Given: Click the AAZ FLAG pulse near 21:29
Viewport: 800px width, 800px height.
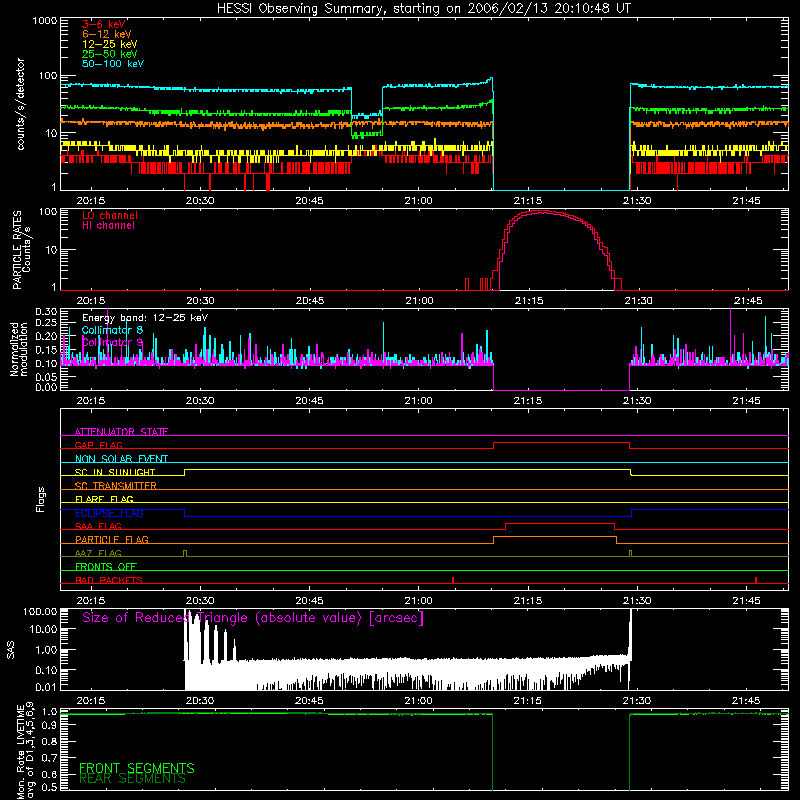Looking at the screenshot, I should (631, 554).
